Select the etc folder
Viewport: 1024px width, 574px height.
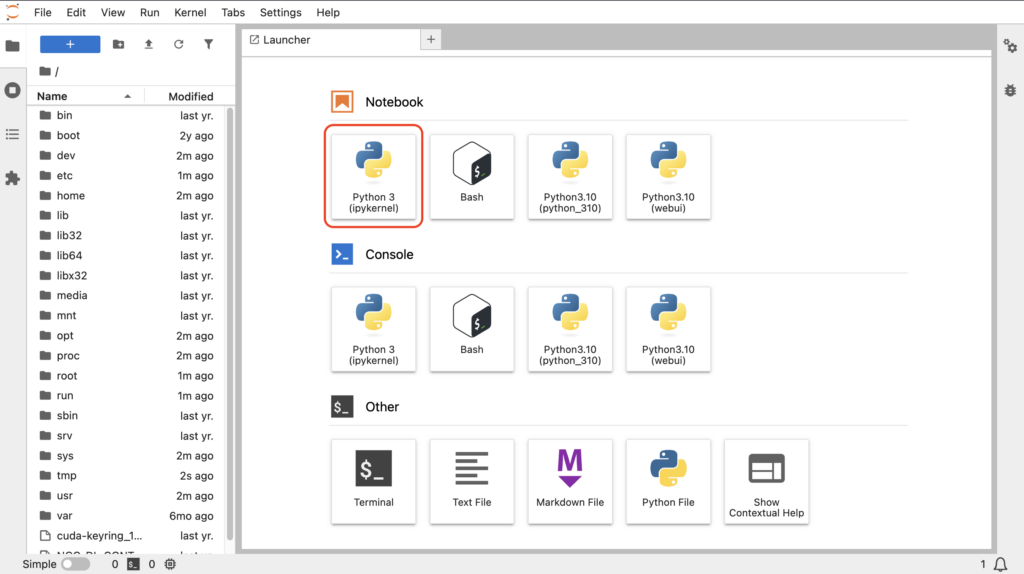(x=127, y=176)
